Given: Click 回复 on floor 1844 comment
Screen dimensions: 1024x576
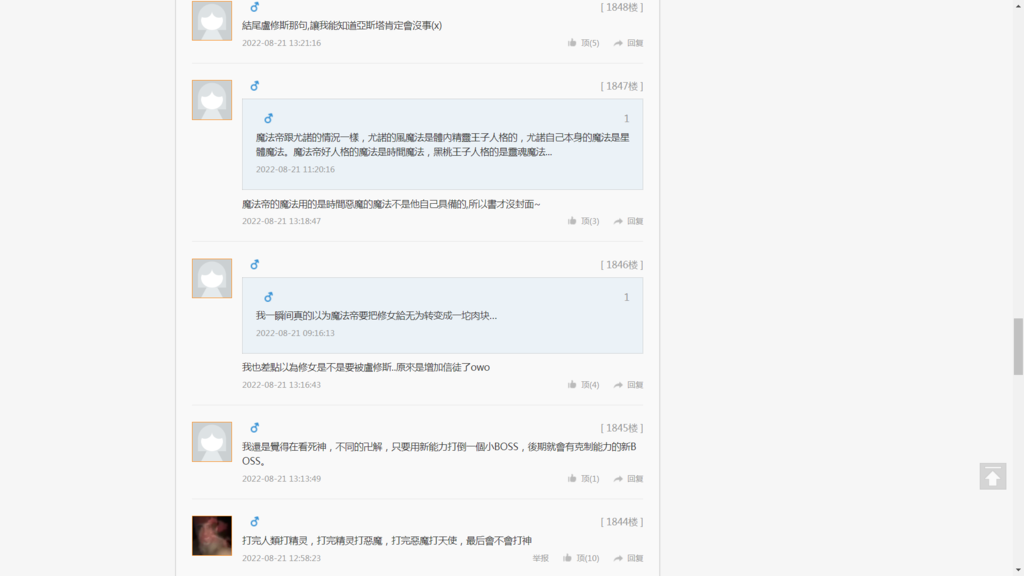Looking at the screenshot, I should pos(628,558).
